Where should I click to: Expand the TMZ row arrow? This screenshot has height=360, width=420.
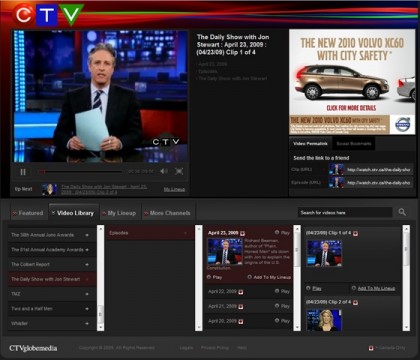(87, 294)
